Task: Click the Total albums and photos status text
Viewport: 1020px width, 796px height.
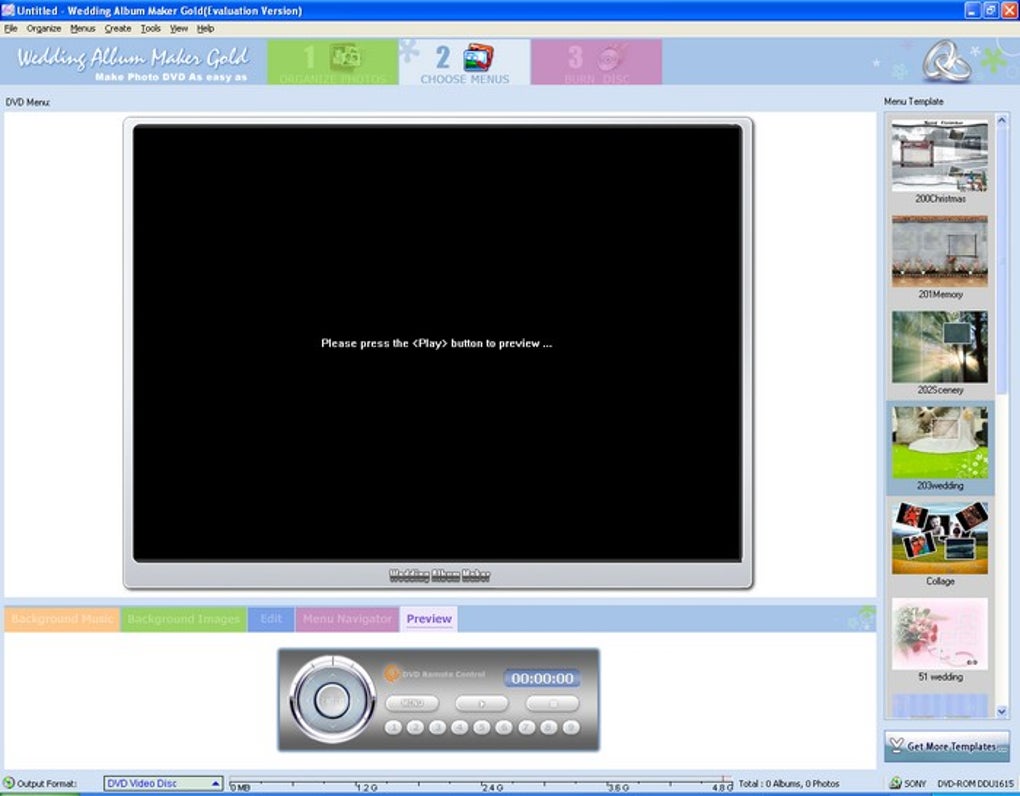Action: 788,784
